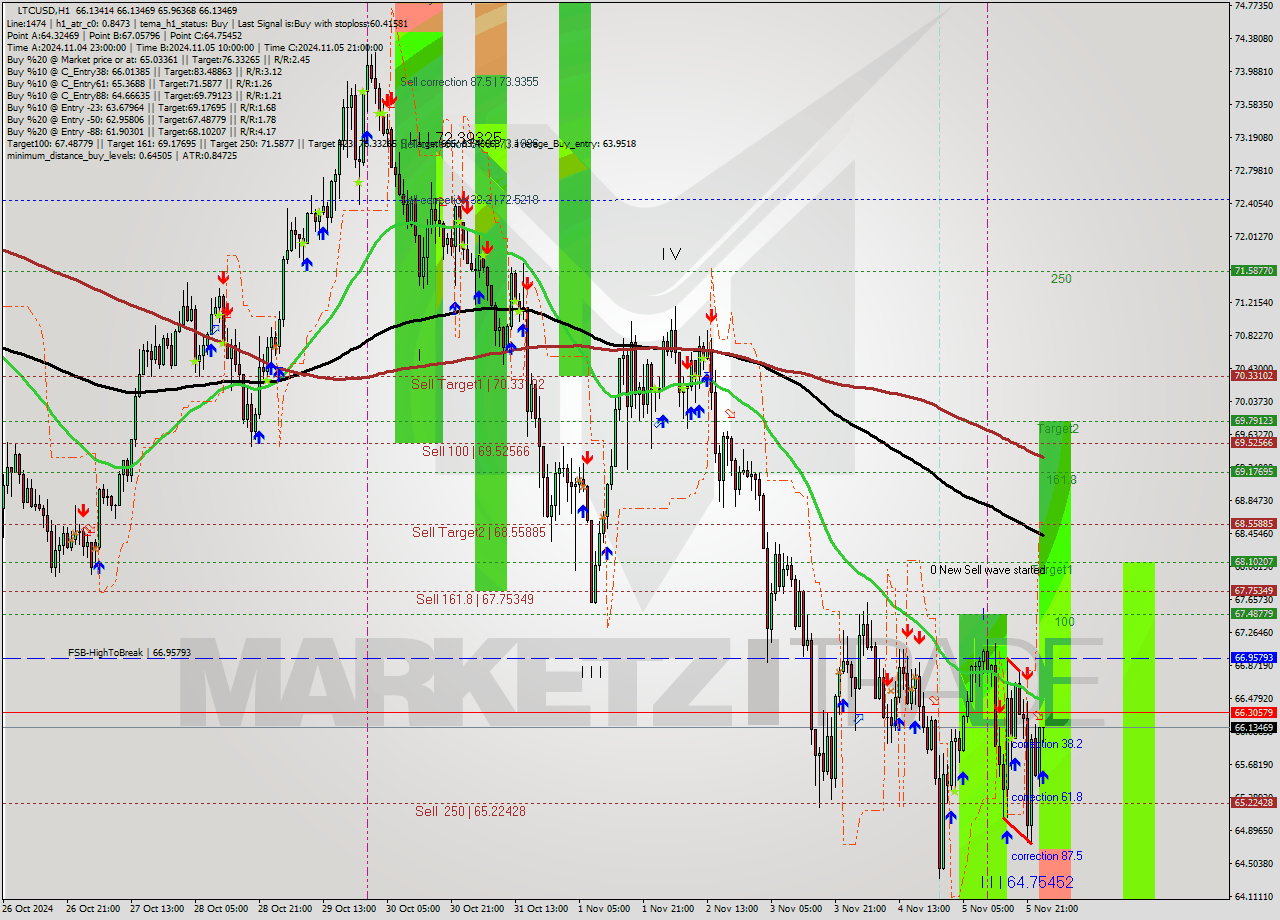The image size is (1280, 920).
Task: Click the green '161.8' level label
Action: [x=1061, y=480]
